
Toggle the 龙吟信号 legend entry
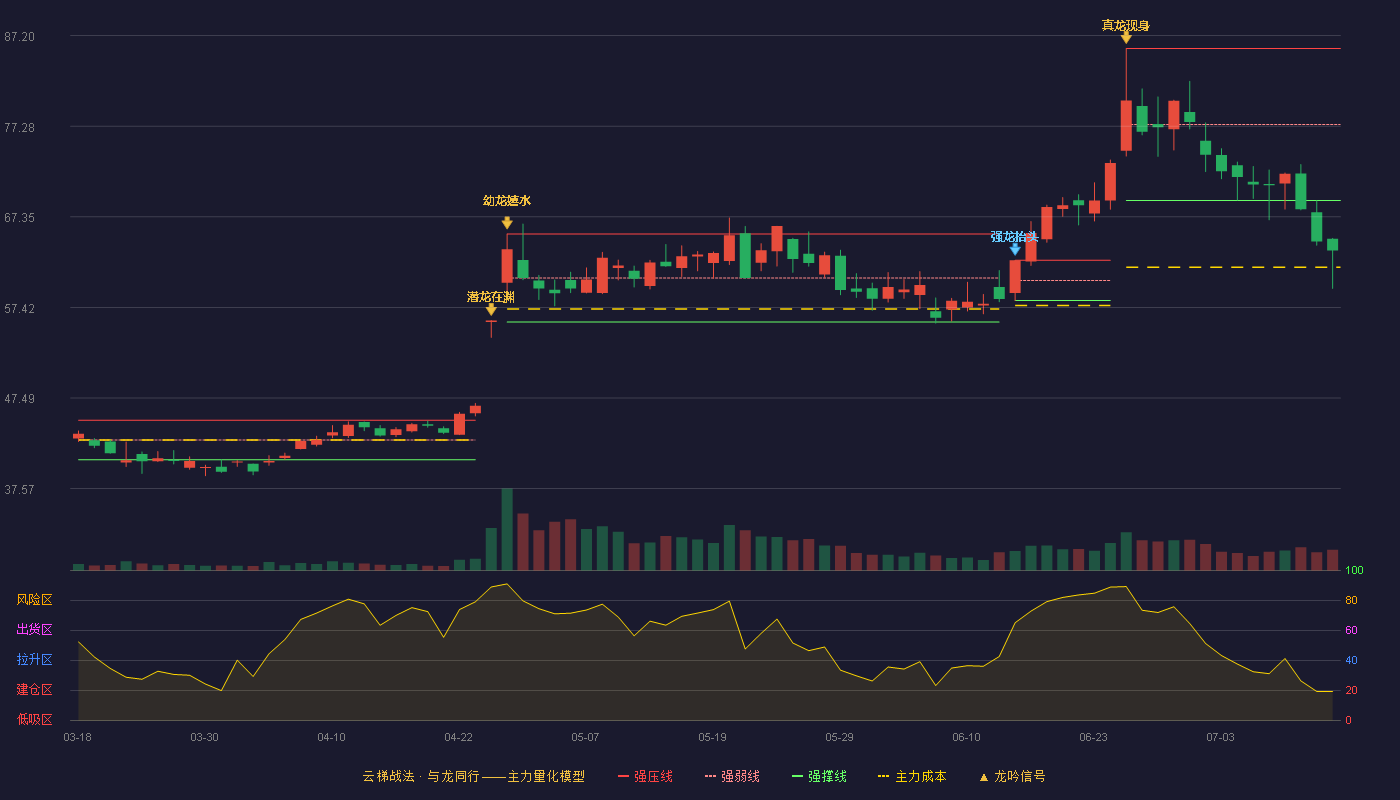click(x=1012, y=776)
